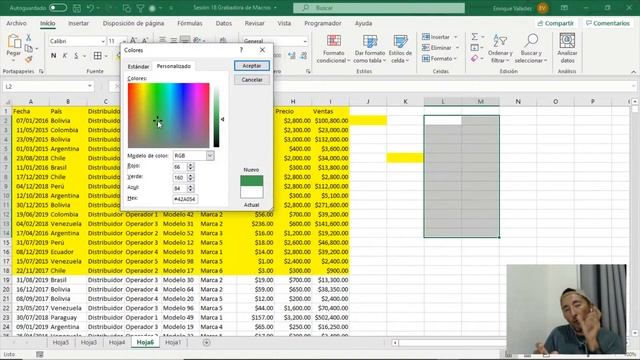
Task: Toggle bold N formatting
Action: [53, 56]
